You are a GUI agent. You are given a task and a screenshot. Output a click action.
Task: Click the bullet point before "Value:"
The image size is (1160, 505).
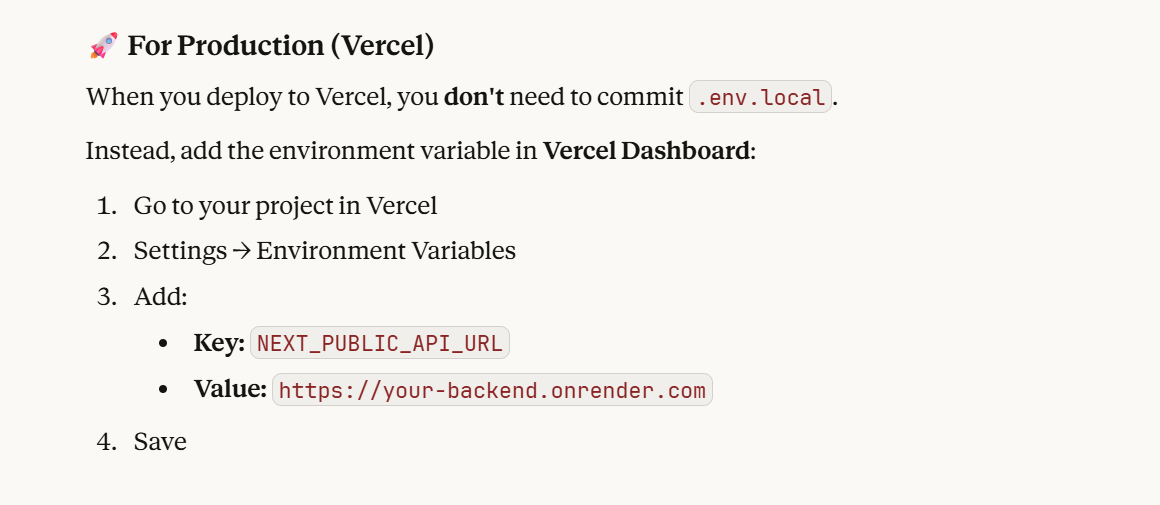pos(163,390)
